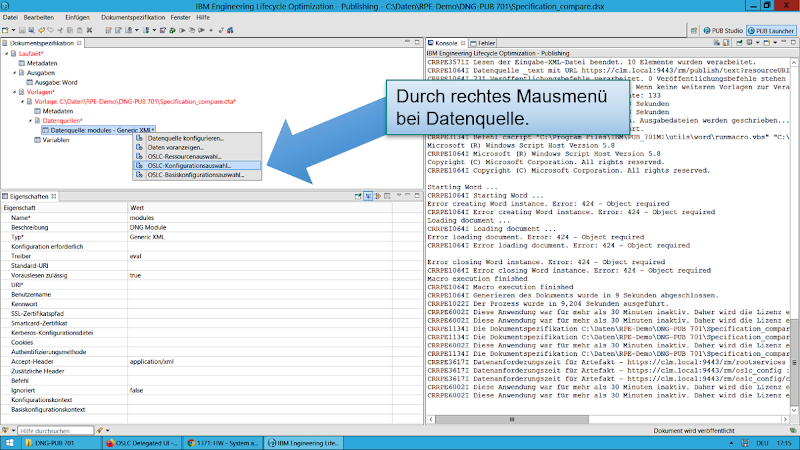Click the Hilfe durchsuchen search field
Viewport: 800px width, 450px height.
[x=56, y=431]
